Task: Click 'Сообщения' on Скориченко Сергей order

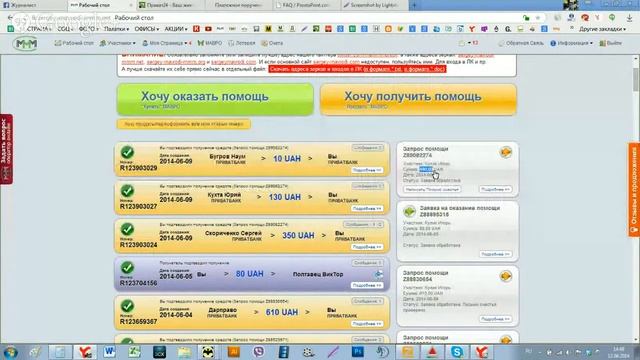Action: point(363,224)
